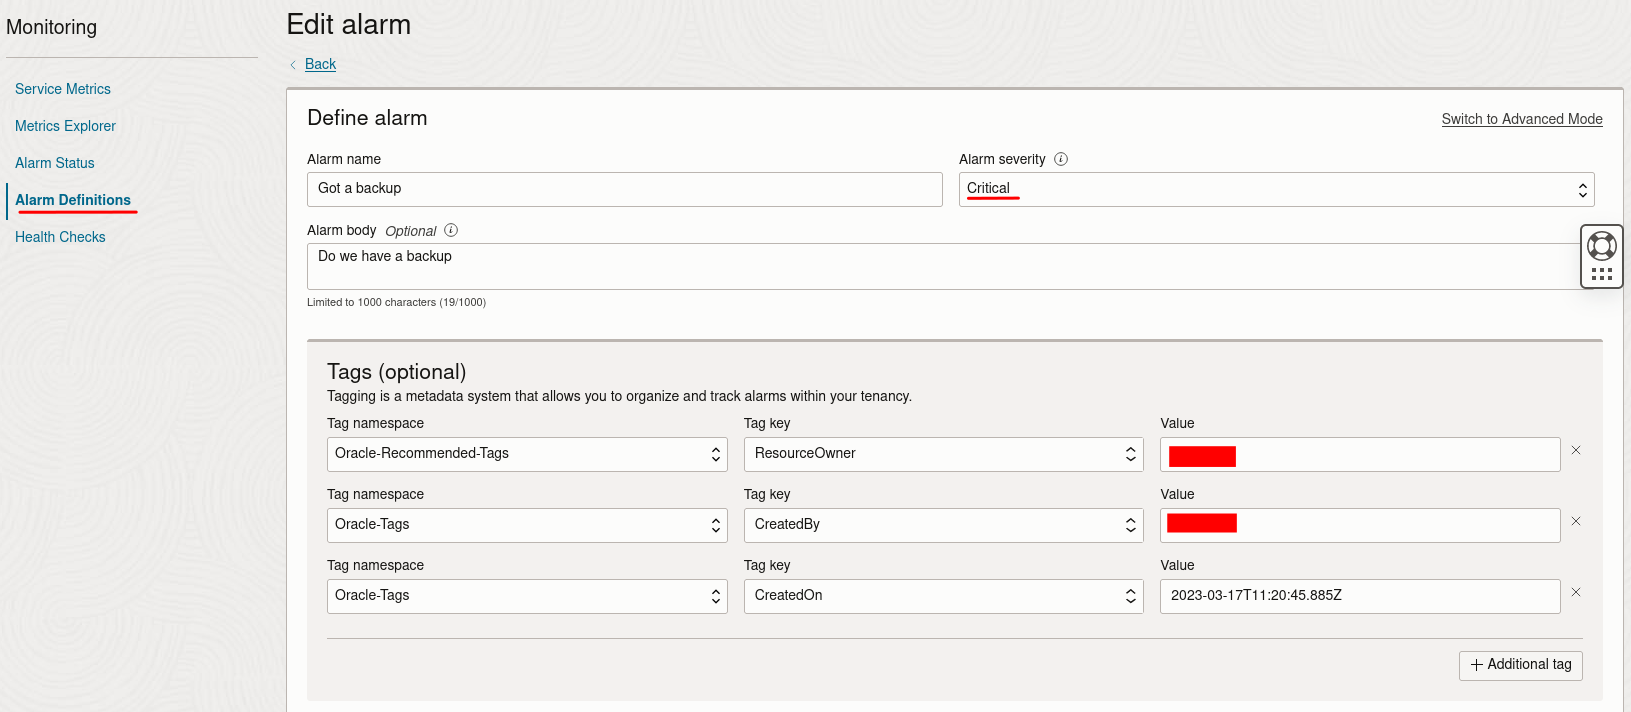Remove the CreatedBy tag row
Screen dimensions: 1631x712
1576,522
